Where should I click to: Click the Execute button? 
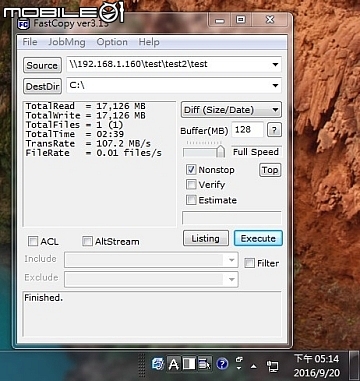pyautogui.click(x=258, y=238)
